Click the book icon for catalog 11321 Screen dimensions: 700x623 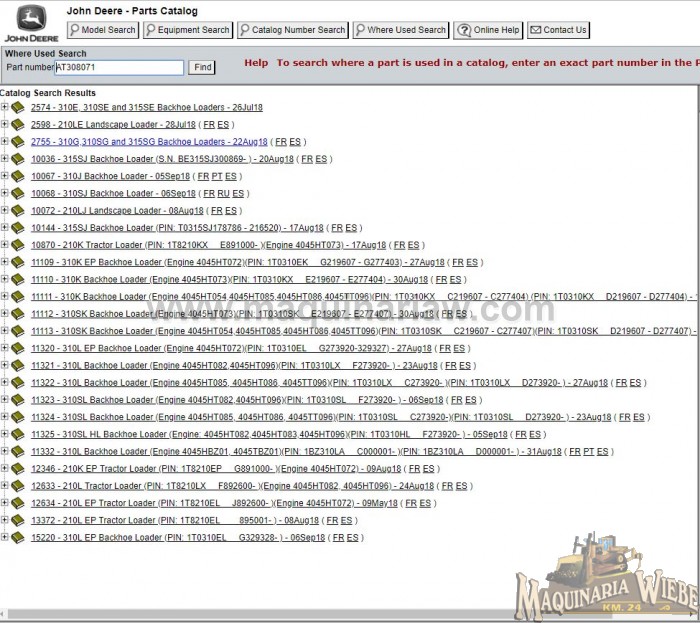click(17, 366)
